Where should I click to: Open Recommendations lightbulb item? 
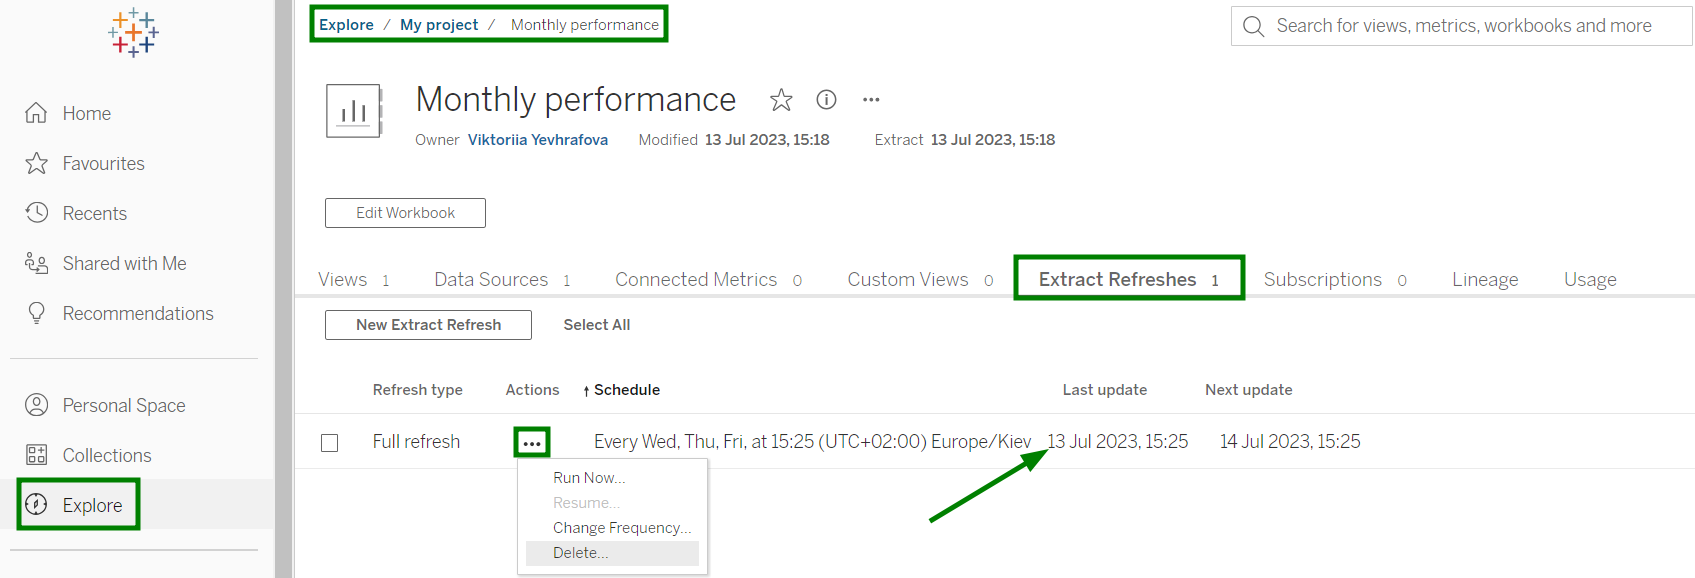137,314
